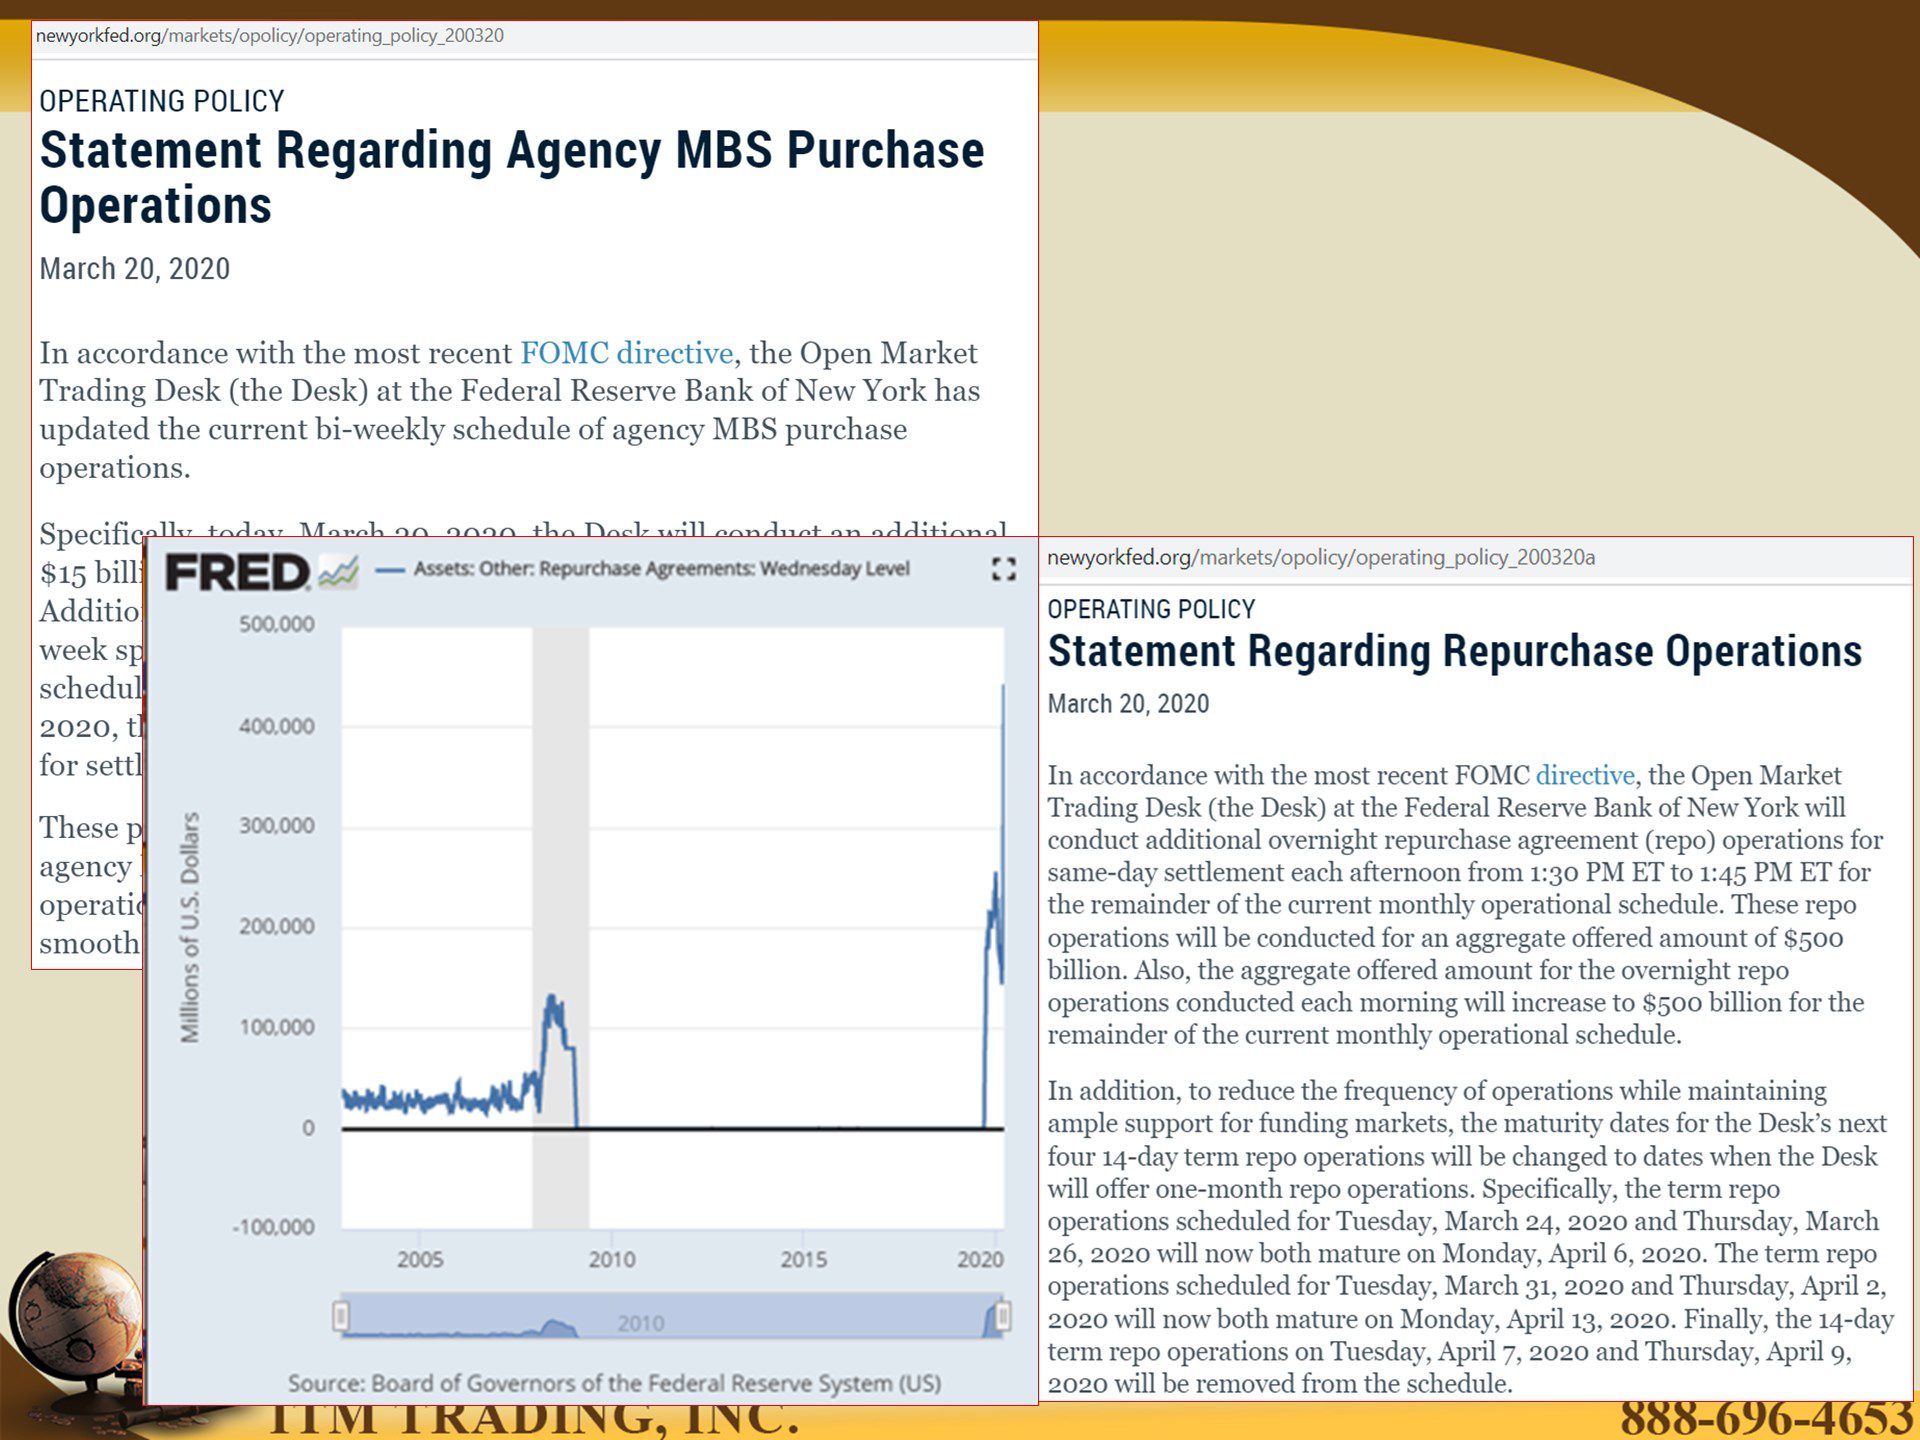
Task: Click March 20, 2020 date under Repurchase heading
Action: click(1128, 704)
